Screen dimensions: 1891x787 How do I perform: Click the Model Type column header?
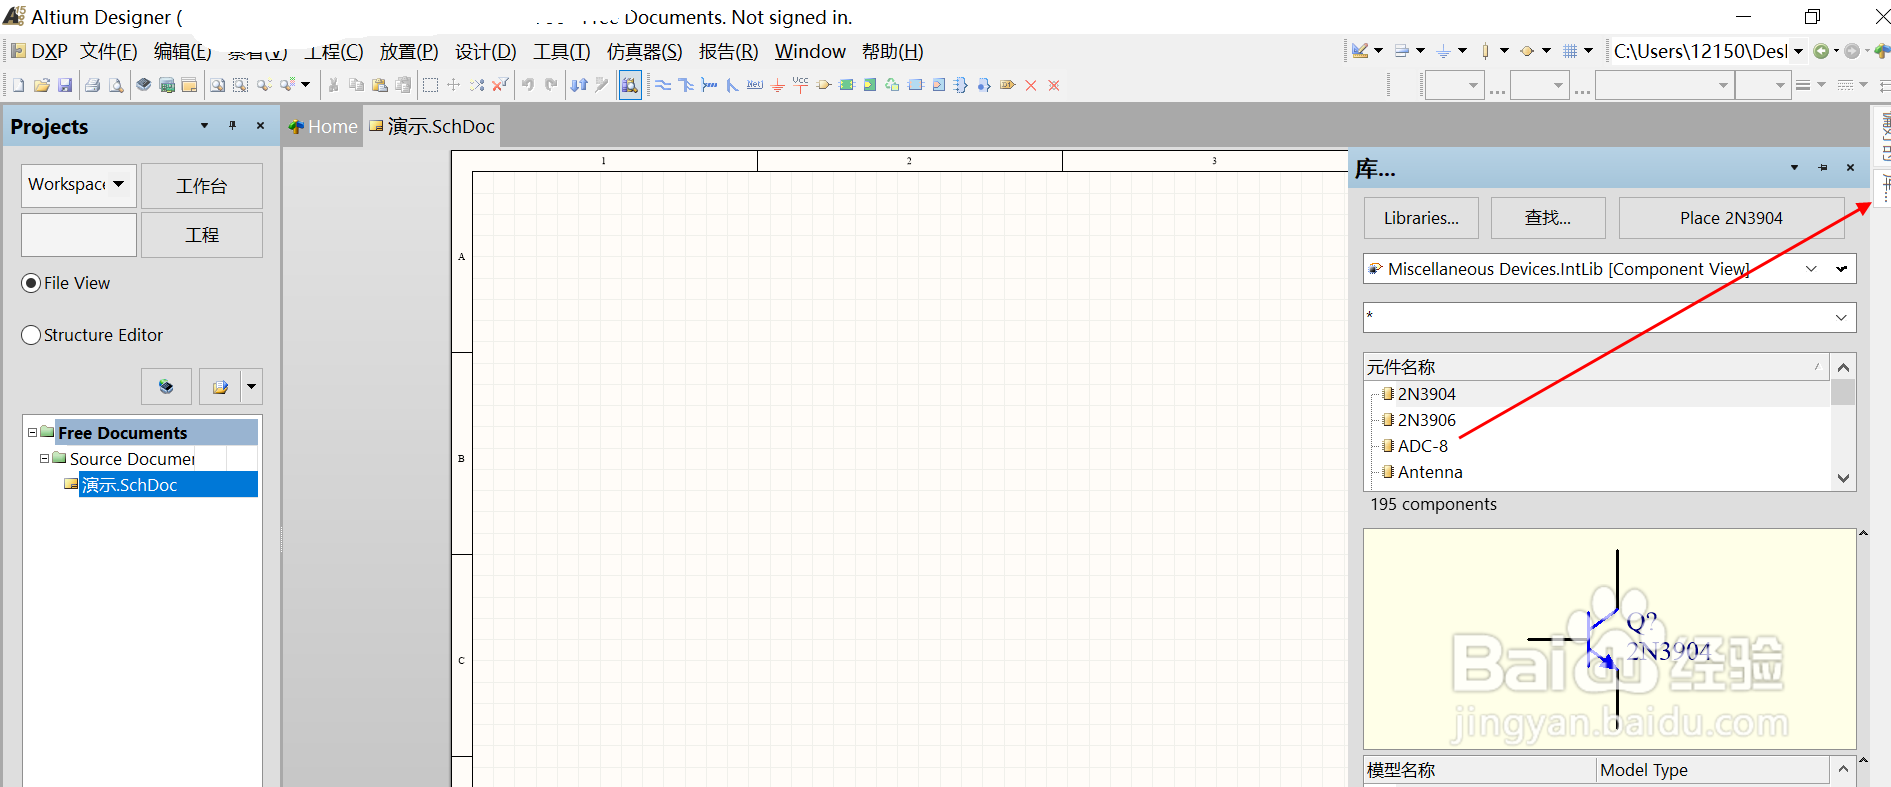coord(1712,770)
